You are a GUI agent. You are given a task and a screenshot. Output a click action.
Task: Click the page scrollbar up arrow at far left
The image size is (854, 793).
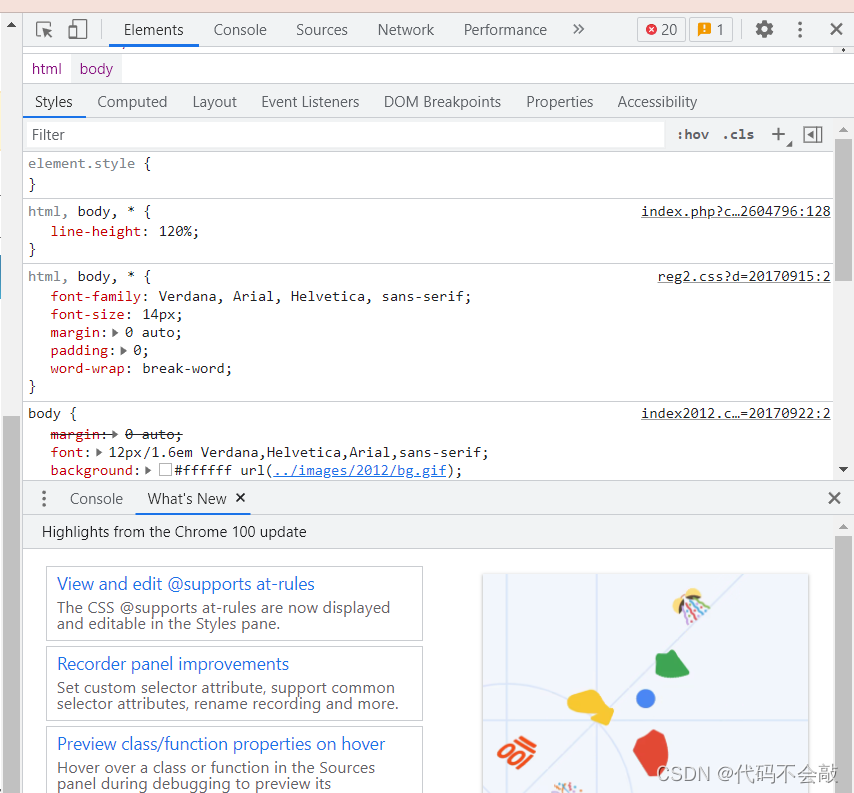pos(11,25)
